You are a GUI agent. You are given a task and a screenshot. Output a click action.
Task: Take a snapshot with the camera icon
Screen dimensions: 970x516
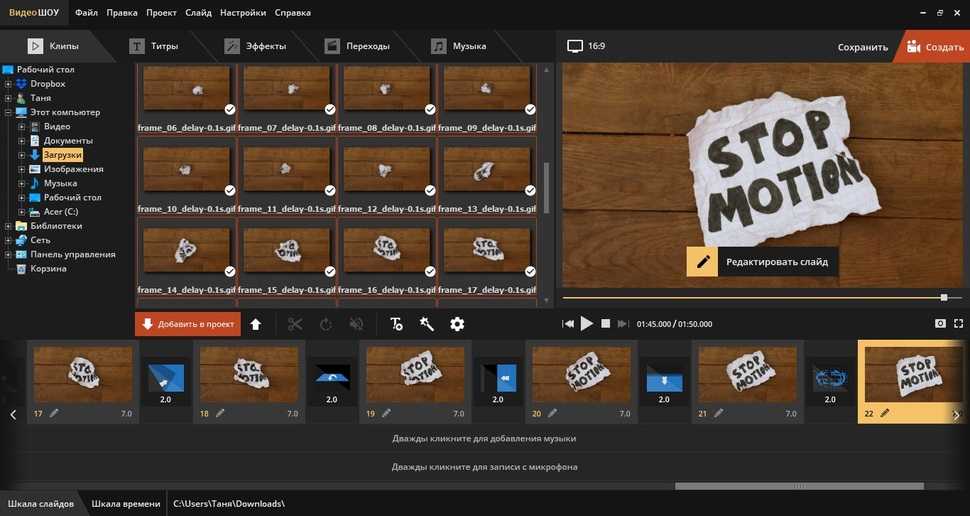click(940, 324)
